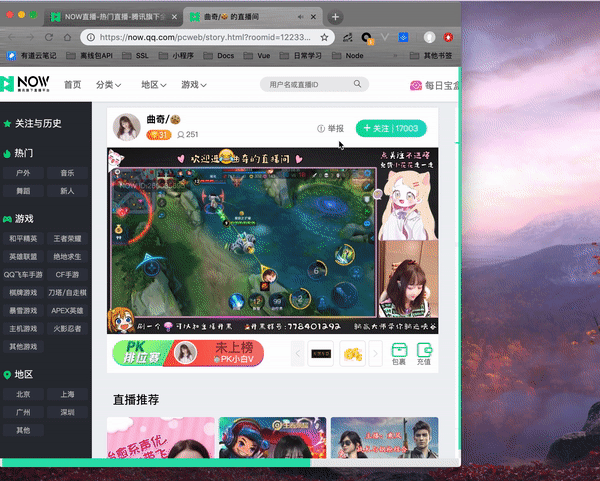600x481 pixels.
Task: Open the Node bookmark folder
Action: tap(347, 55)
